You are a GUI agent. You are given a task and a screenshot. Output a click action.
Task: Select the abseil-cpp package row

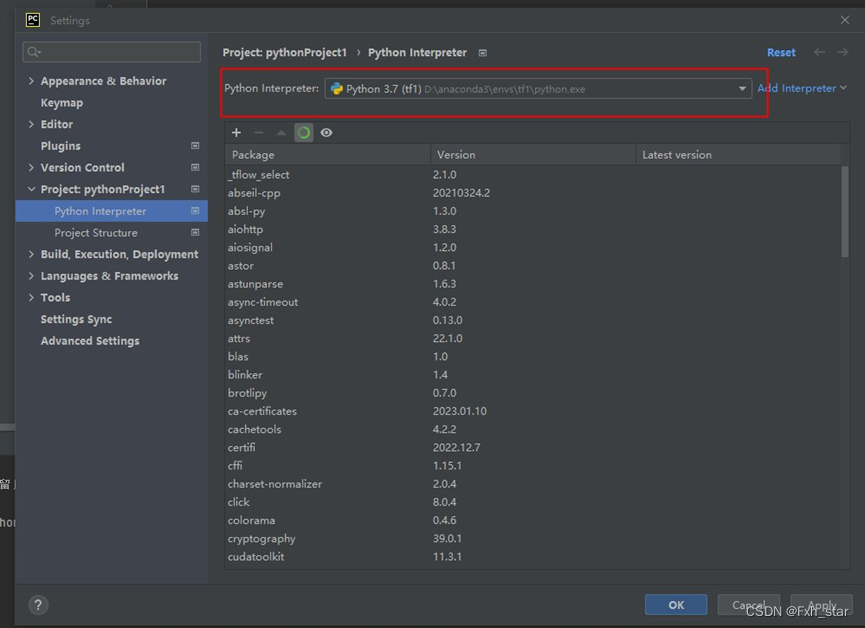(x=532, y=193)
